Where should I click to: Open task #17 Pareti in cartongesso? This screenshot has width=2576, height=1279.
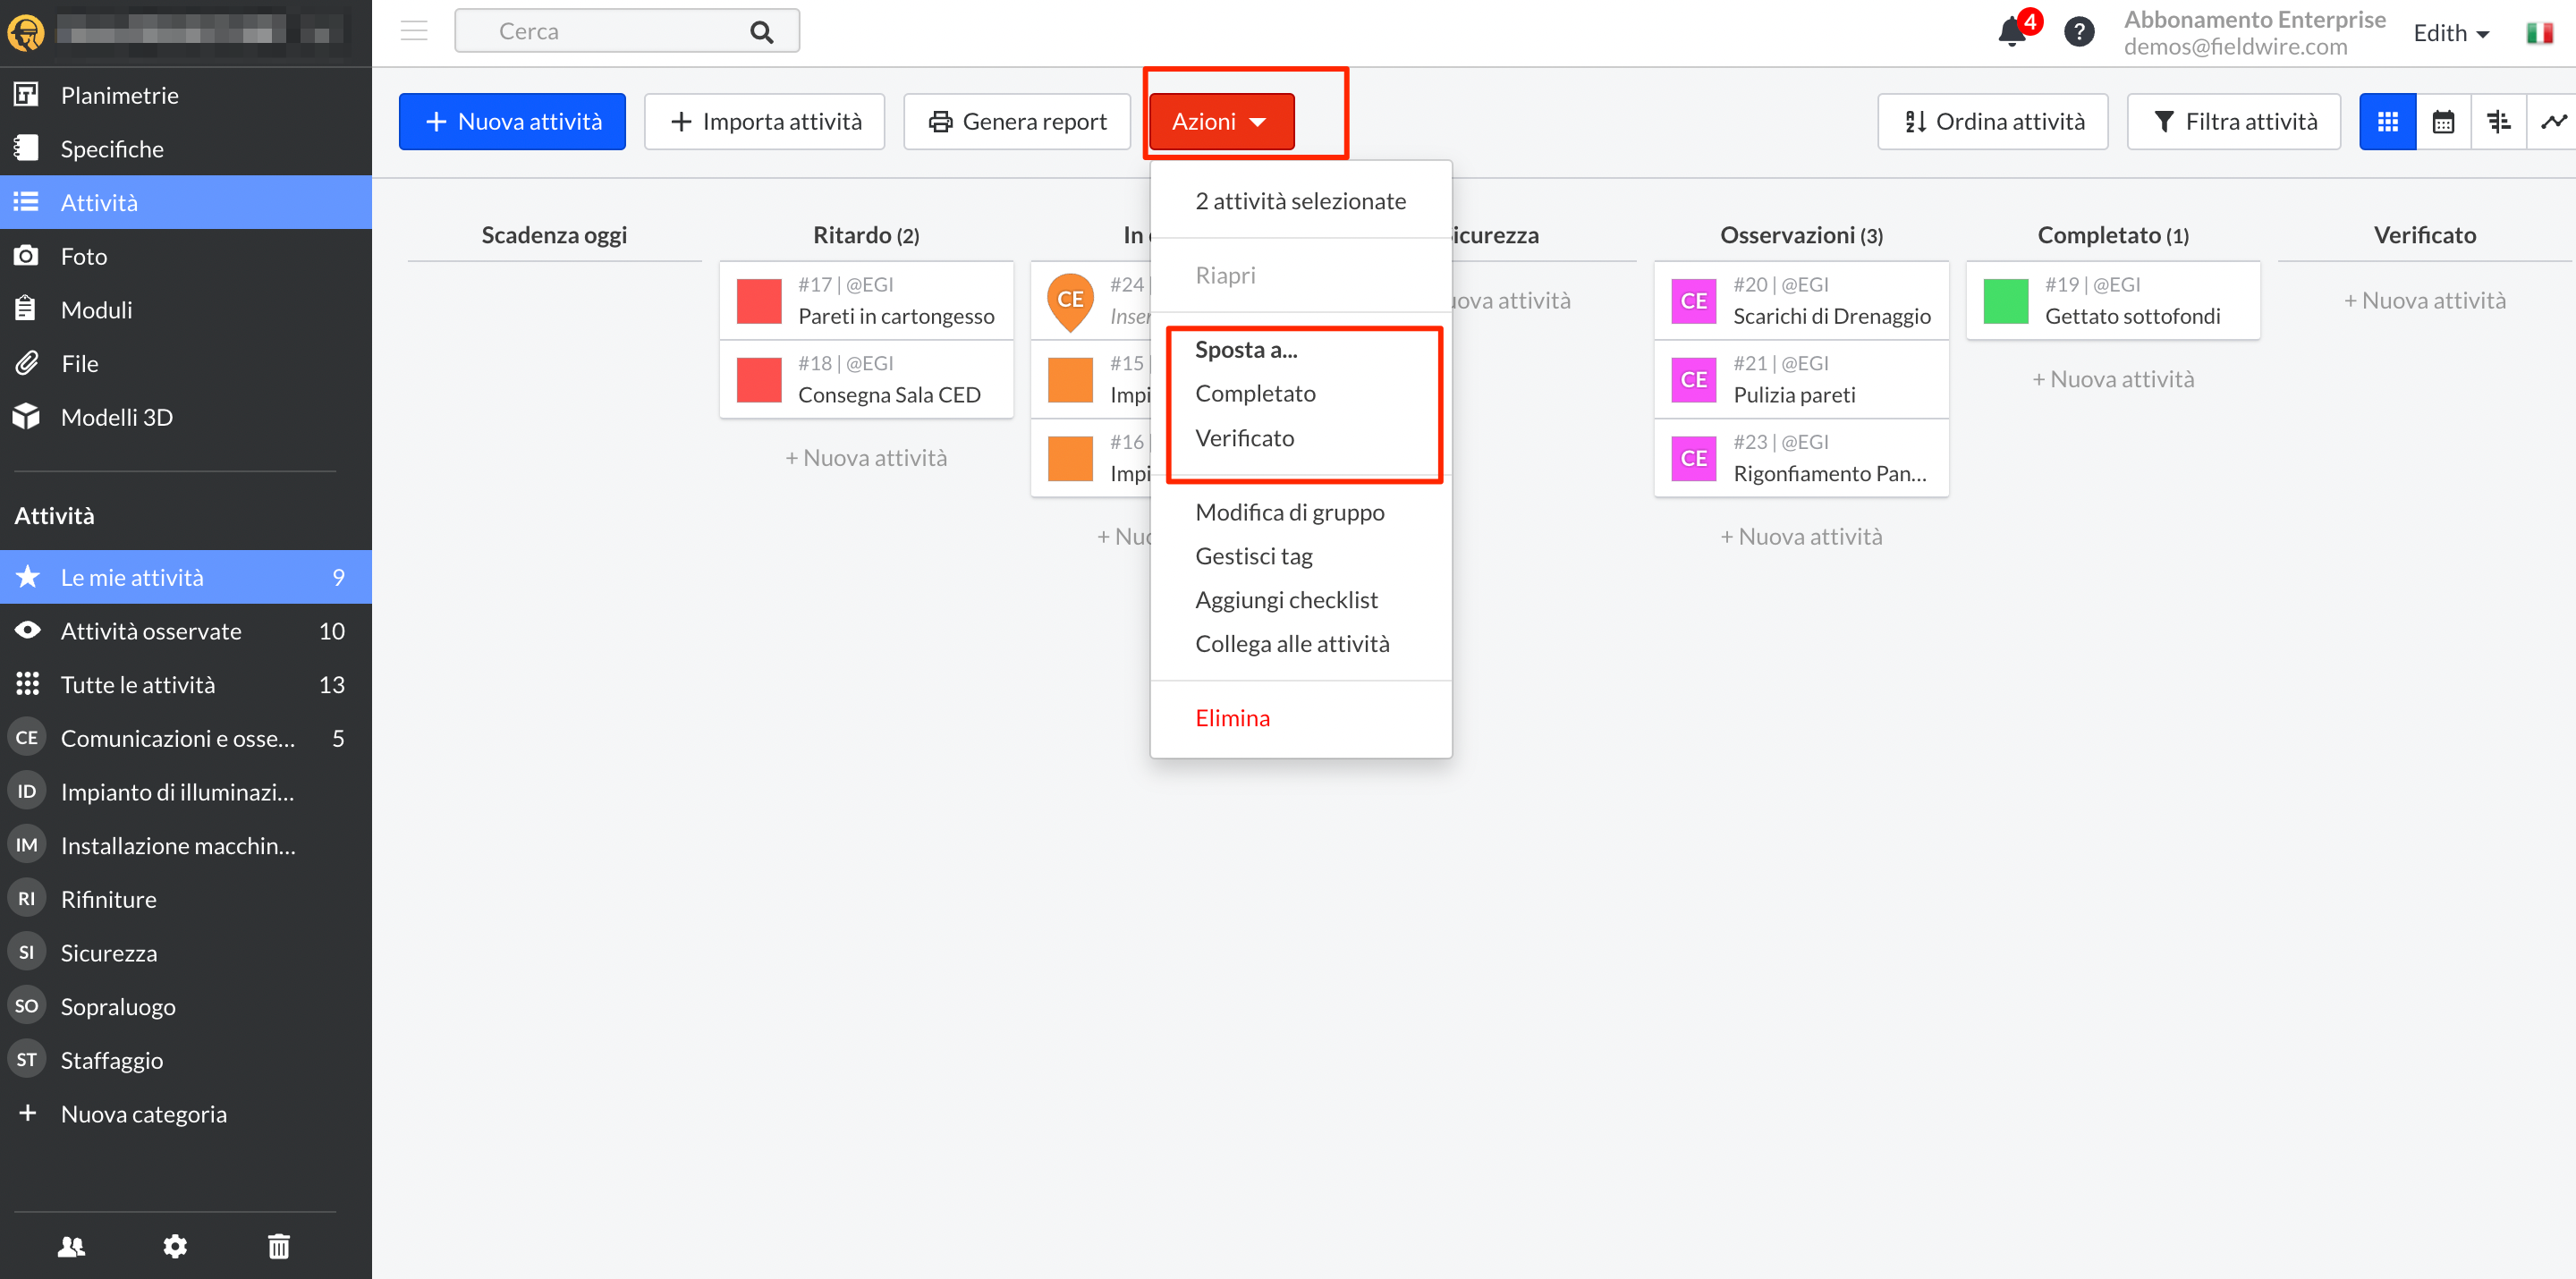[866, 301]
